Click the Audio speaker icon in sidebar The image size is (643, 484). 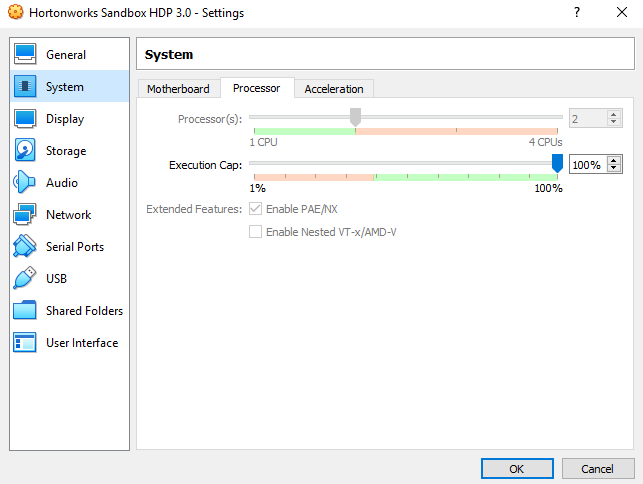[x=24, y=182]
